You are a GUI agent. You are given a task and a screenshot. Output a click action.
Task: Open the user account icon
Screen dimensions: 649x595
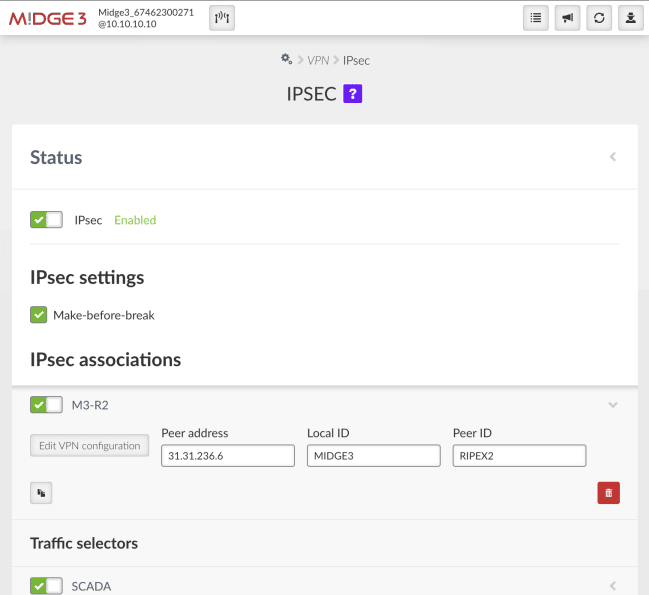point(630,18)
